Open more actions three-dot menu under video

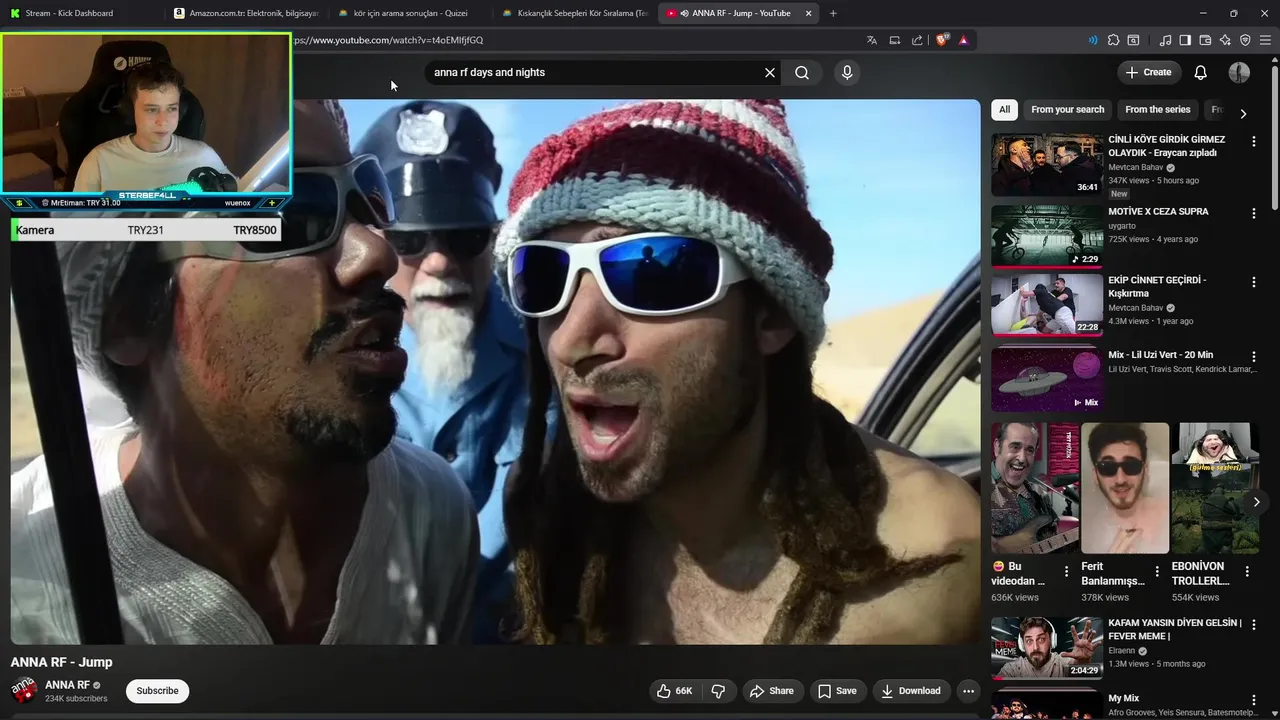tap(968, 691)
